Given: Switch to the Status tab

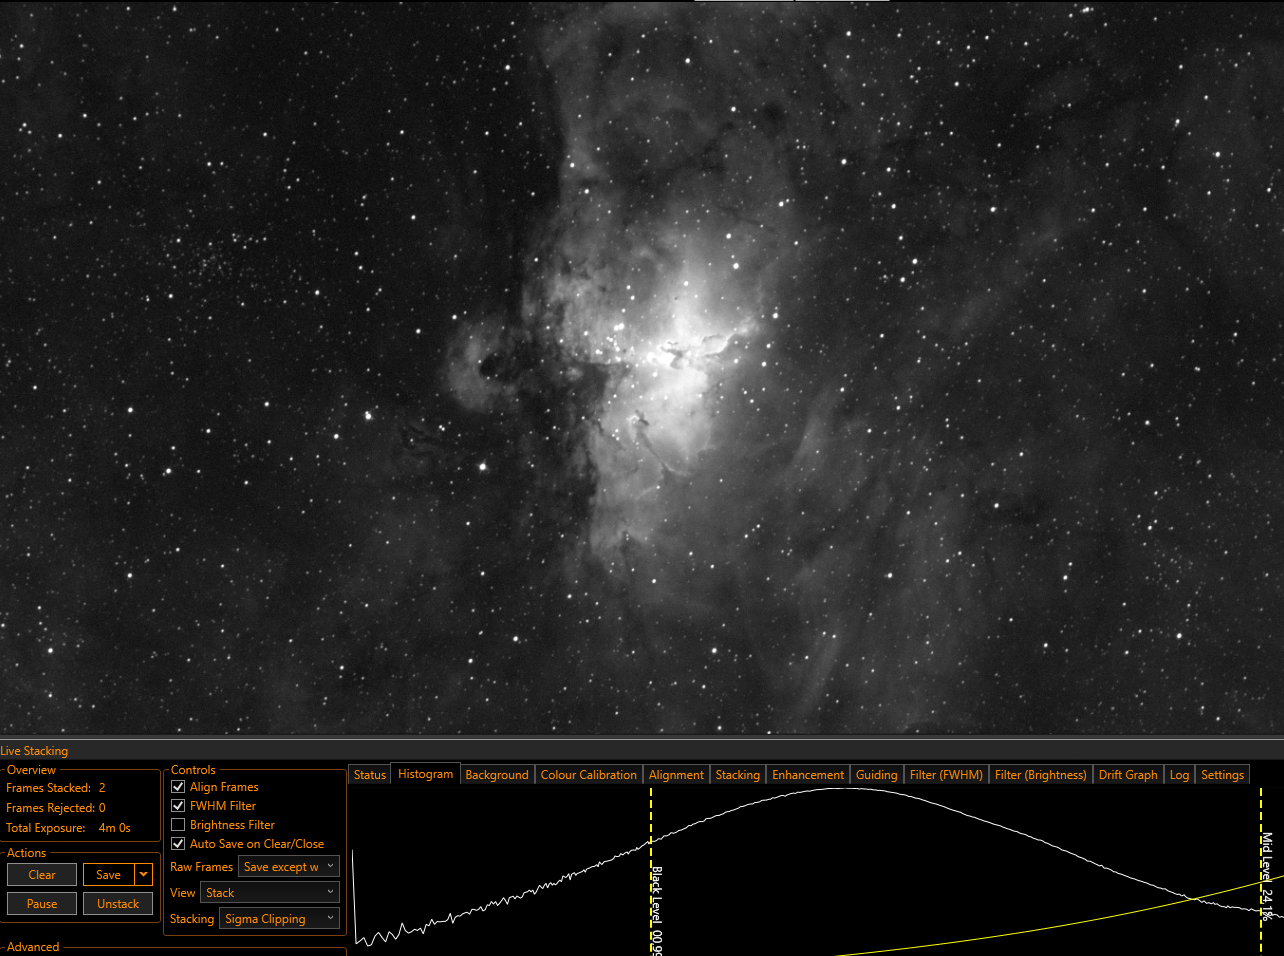Looking at the screenshot, I should pos(370,775).
